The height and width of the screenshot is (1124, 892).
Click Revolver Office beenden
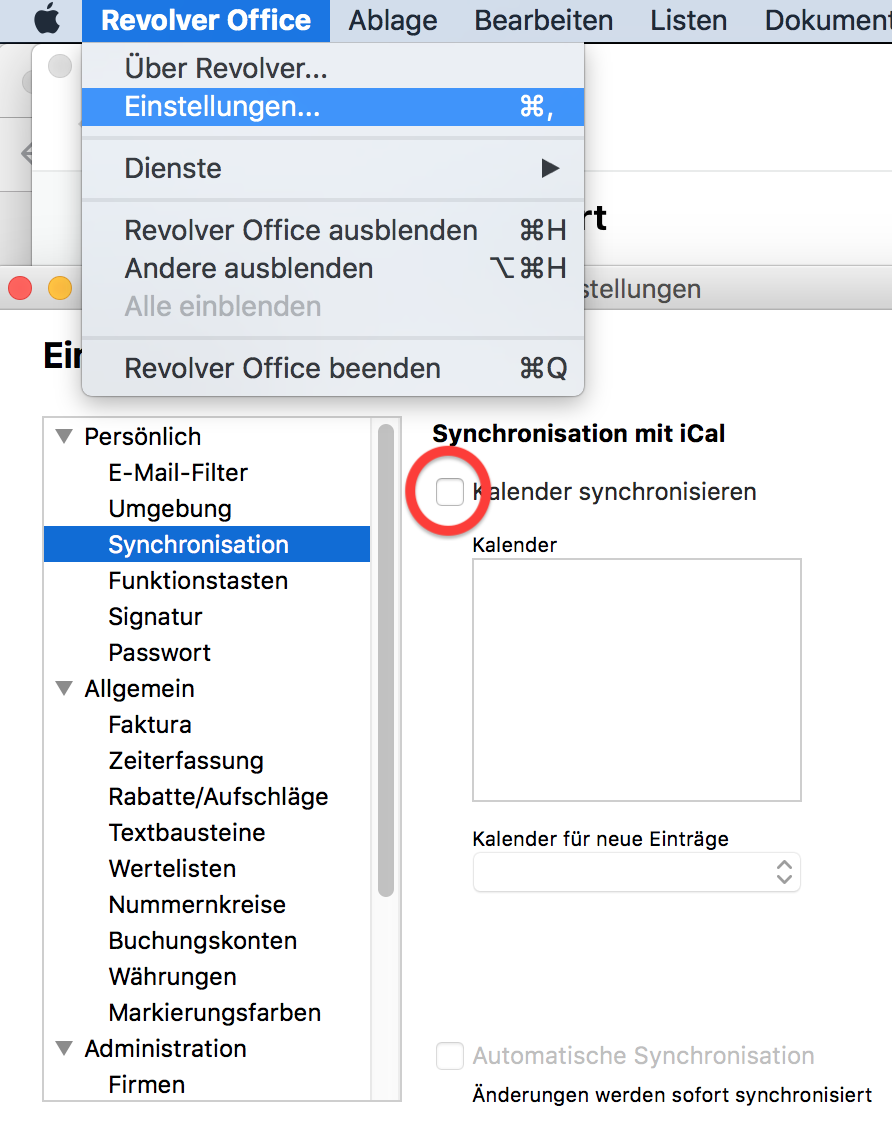point(282,368)
